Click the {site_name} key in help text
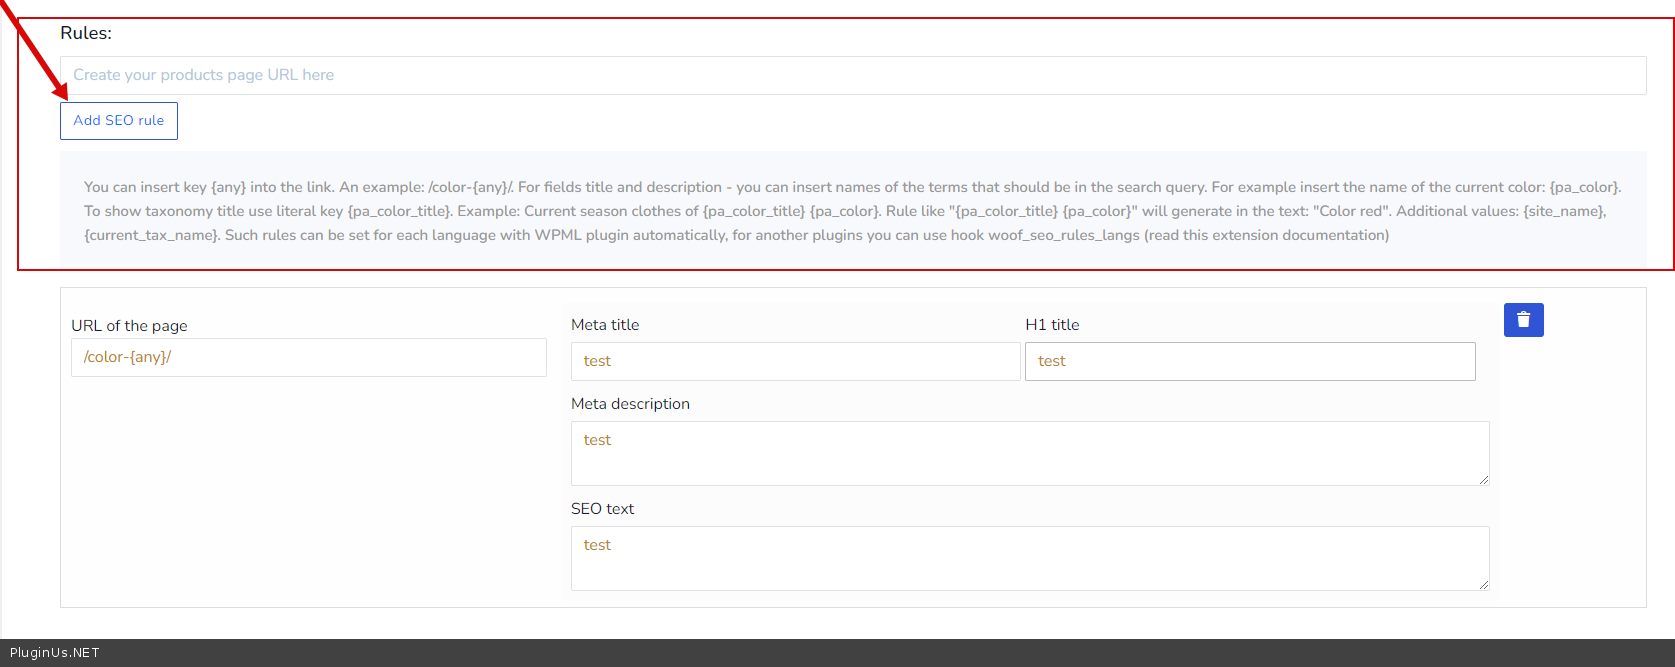This screenshot has height=667, width=1675. (1565, 211)
